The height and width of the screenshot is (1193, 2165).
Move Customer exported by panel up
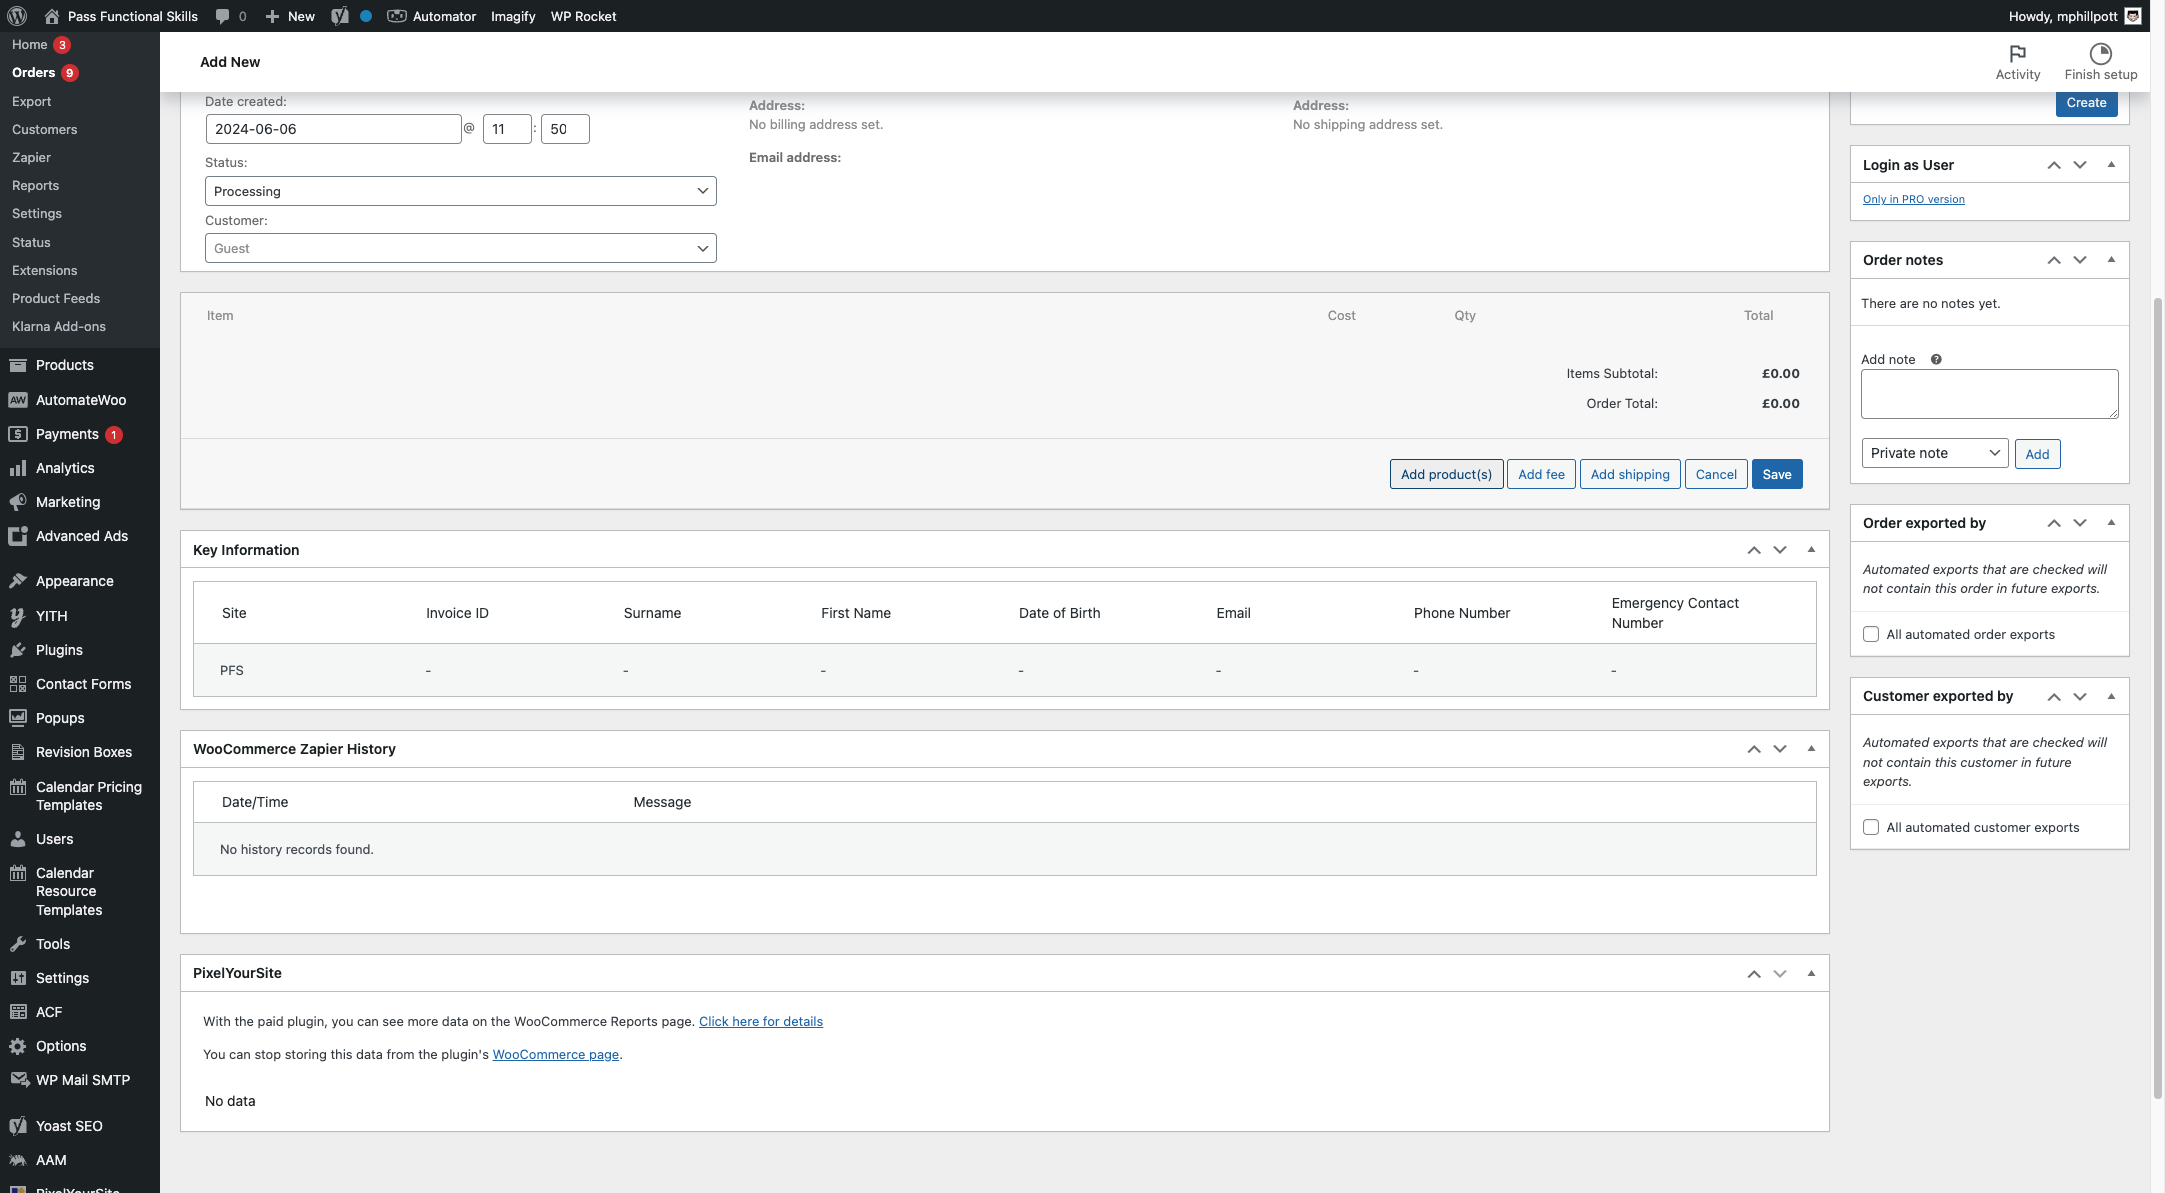pos(2054,696)
